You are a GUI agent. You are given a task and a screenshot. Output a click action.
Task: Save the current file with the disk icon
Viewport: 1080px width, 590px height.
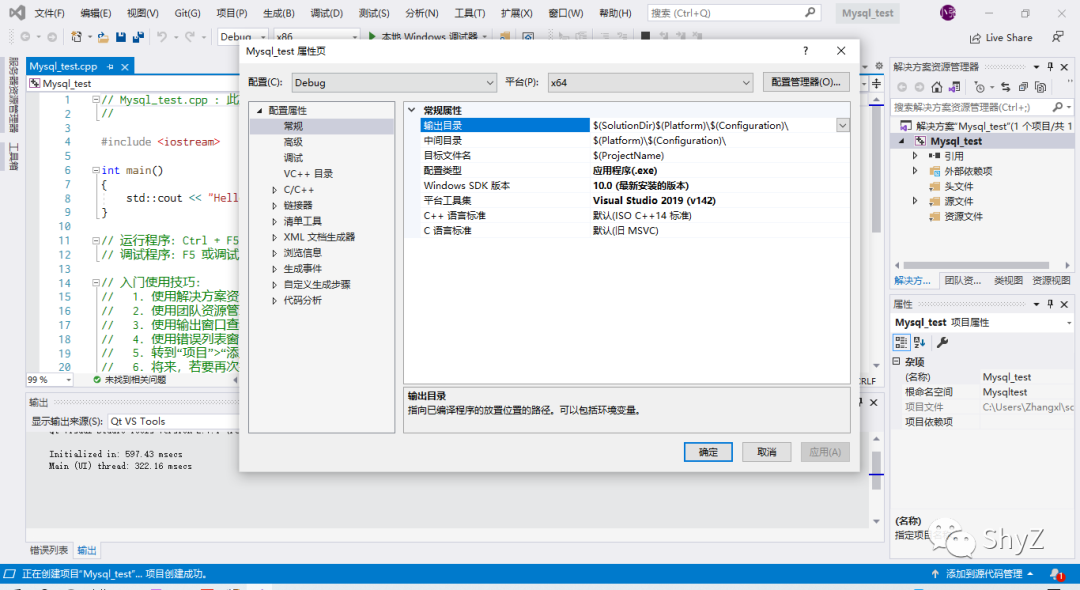point(121,37)
